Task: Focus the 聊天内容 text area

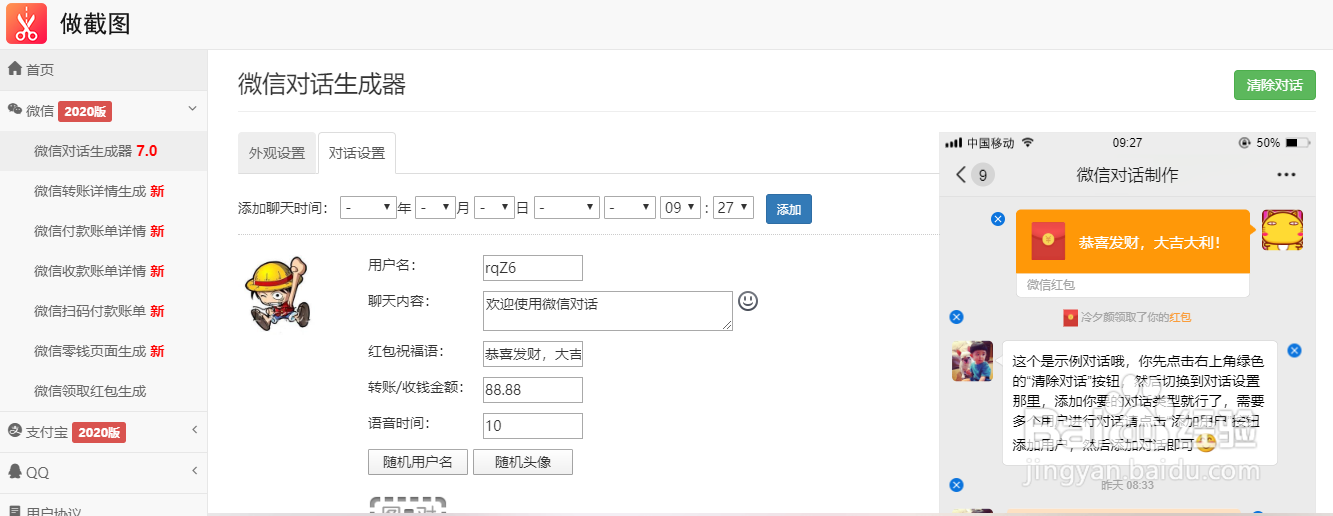Action: pos(608,311)
